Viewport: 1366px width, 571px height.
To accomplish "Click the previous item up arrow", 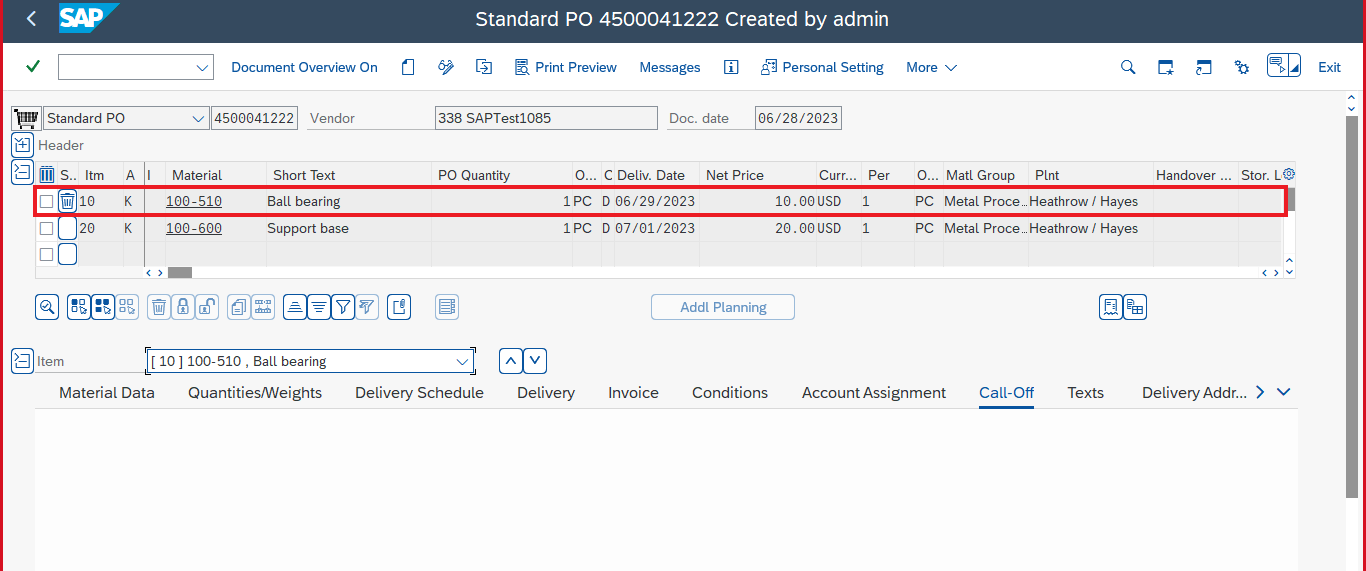I will (510, 361).
